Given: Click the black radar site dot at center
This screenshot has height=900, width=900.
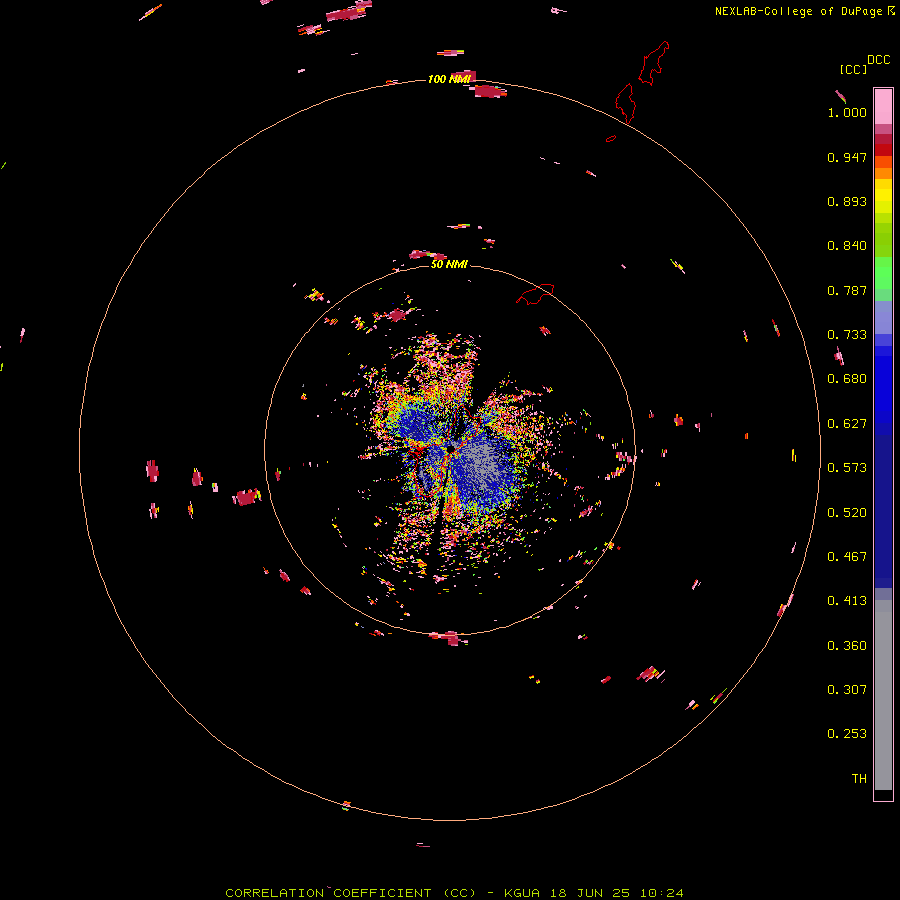Looking at the screenshot, I should (451, 448).
